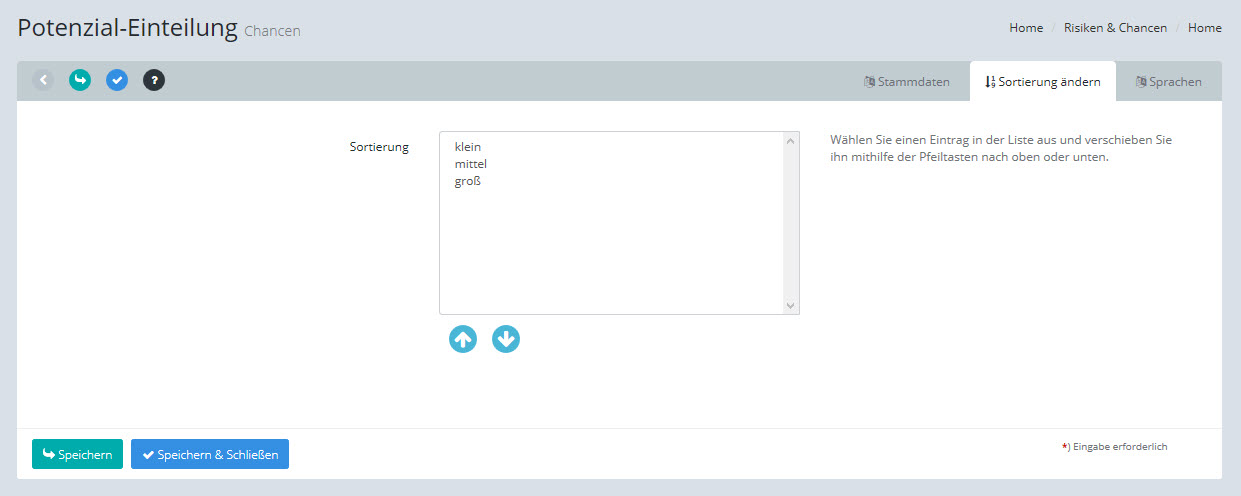Switch to the Stammdaten tab
This screenshot has height=496, width=1241.
click(x=907, y=82)
